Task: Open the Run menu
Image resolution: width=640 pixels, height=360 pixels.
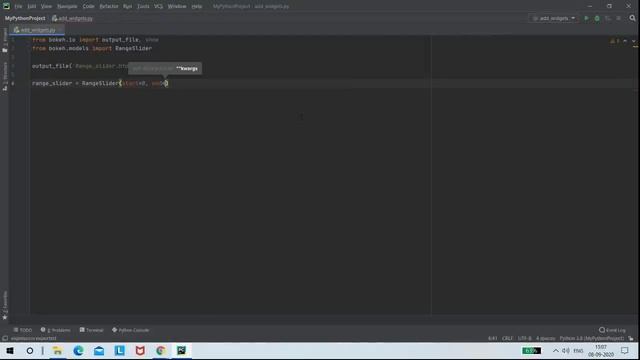Action: pyautogui.click(x=127, y=7)
